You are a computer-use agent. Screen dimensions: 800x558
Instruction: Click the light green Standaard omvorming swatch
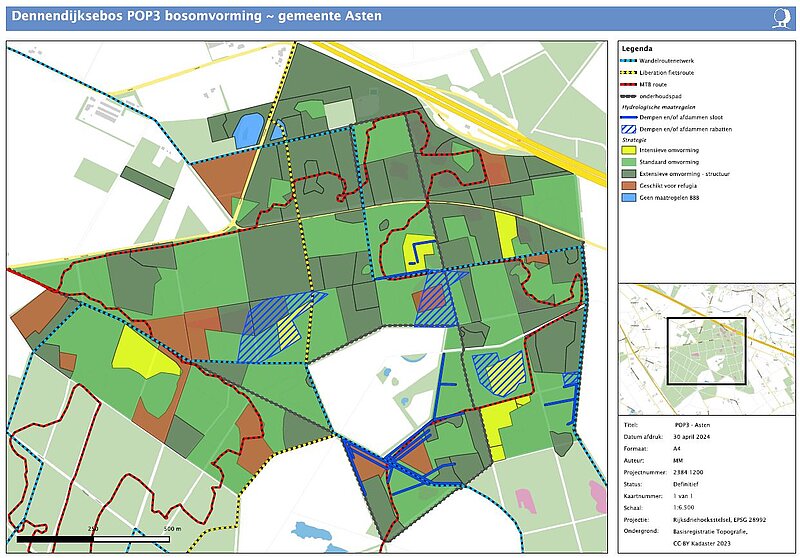(629, 162)
